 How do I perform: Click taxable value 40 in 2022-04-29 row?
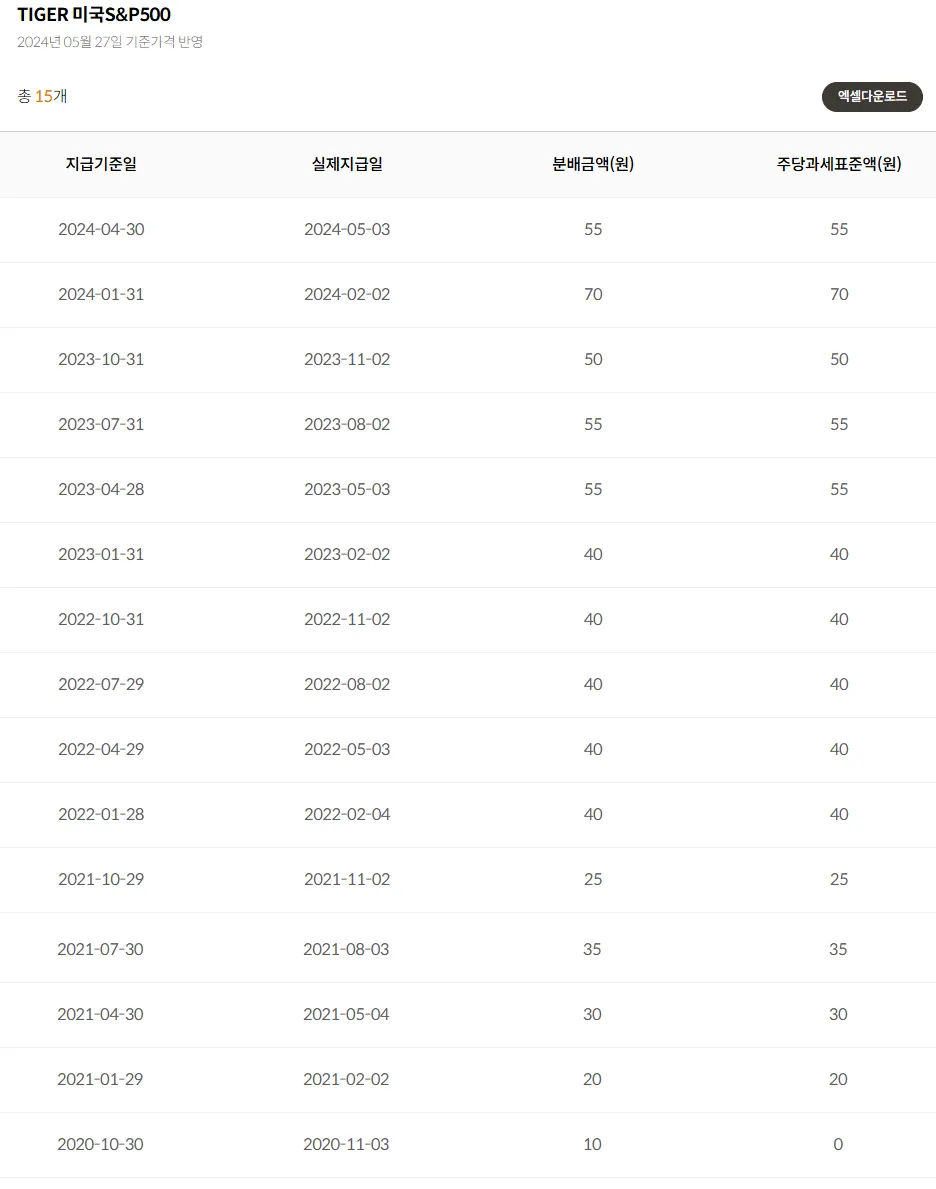[839, 749]
